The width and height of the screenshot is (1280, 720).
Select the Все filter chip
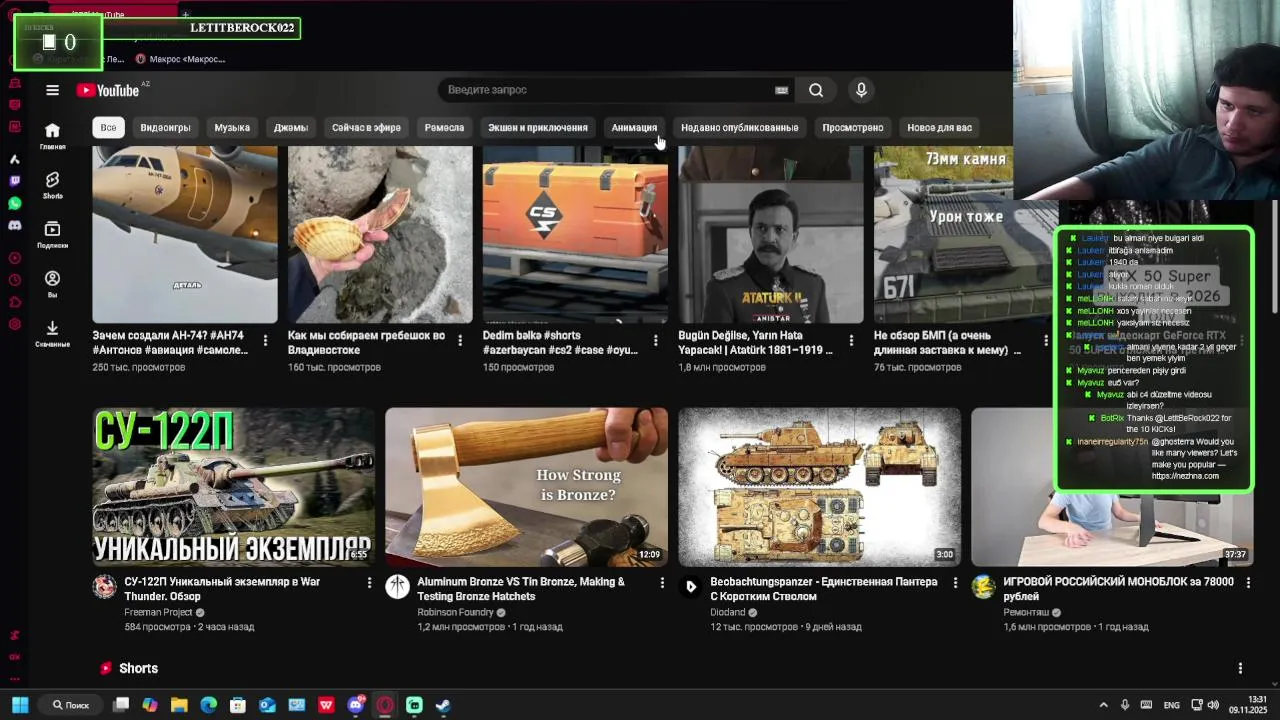tap(108, 127)
